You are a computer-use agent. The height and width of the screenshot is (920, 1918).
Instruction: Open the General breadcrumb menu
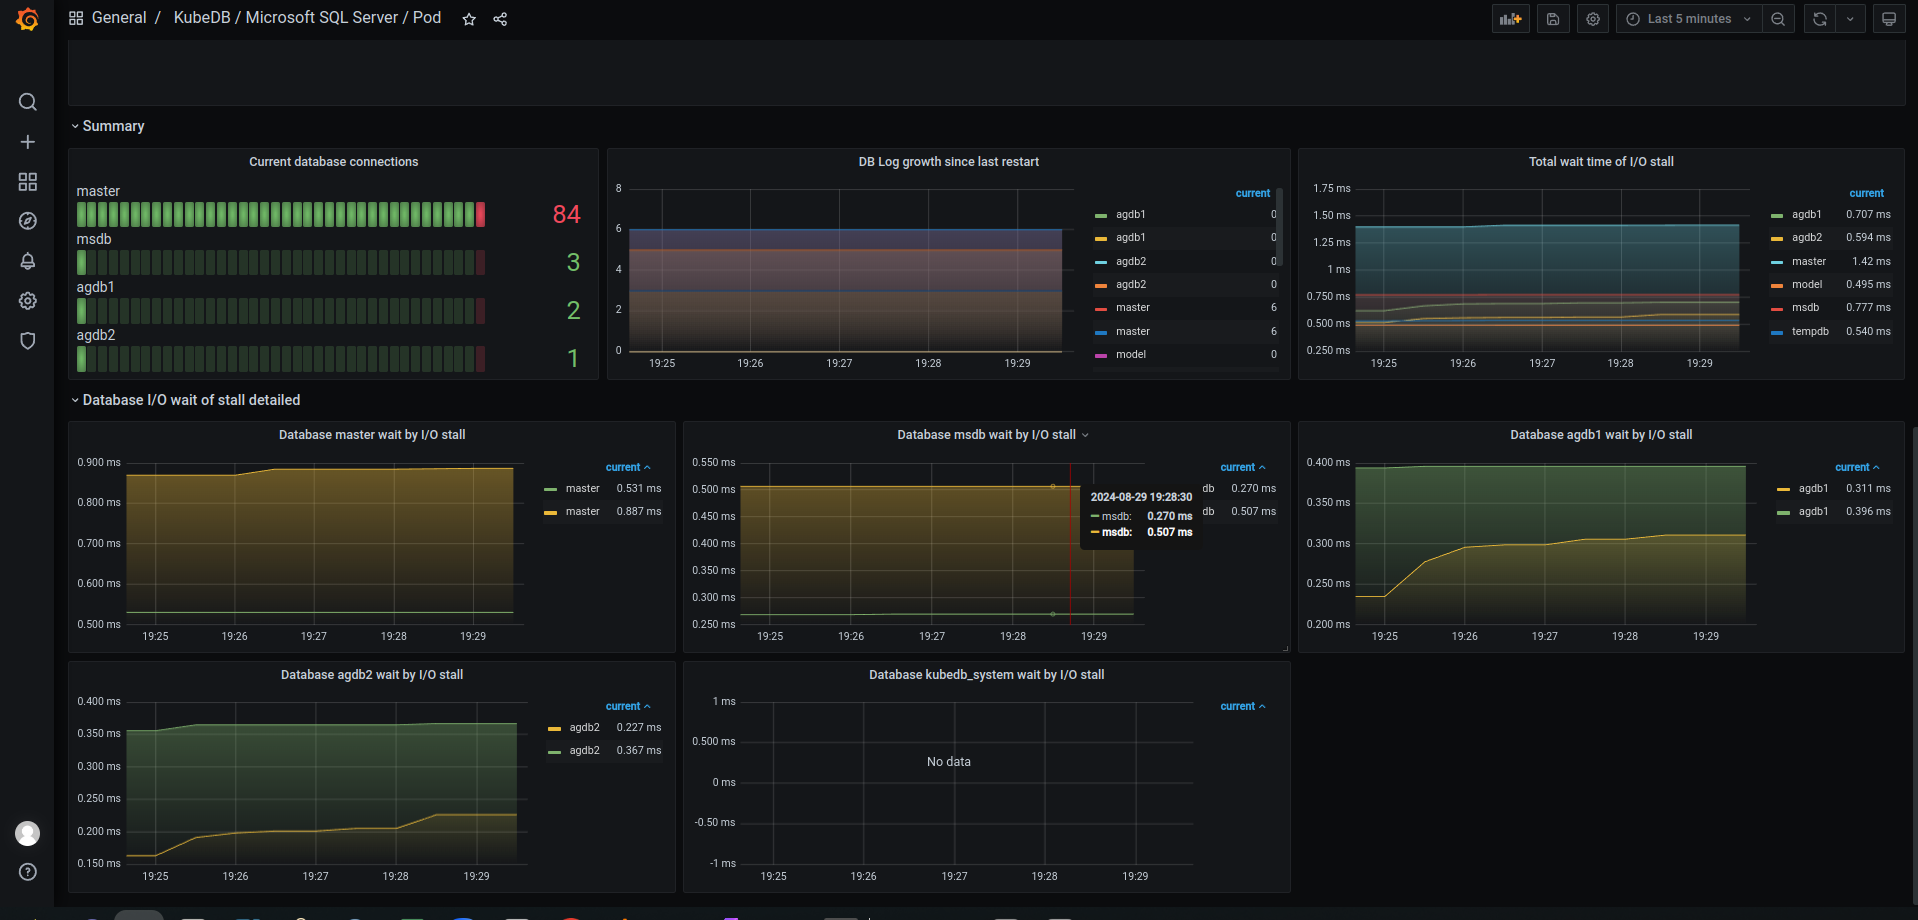click(119, 17)
